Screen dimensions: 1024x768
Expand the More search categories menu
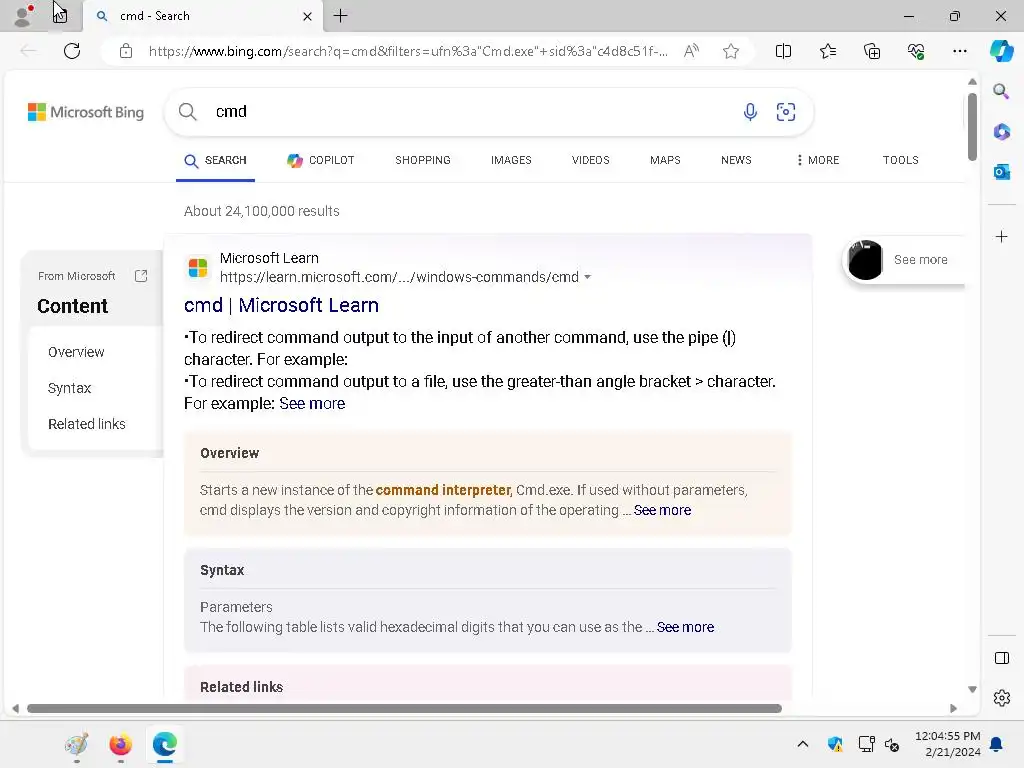(x=818, y=160)
